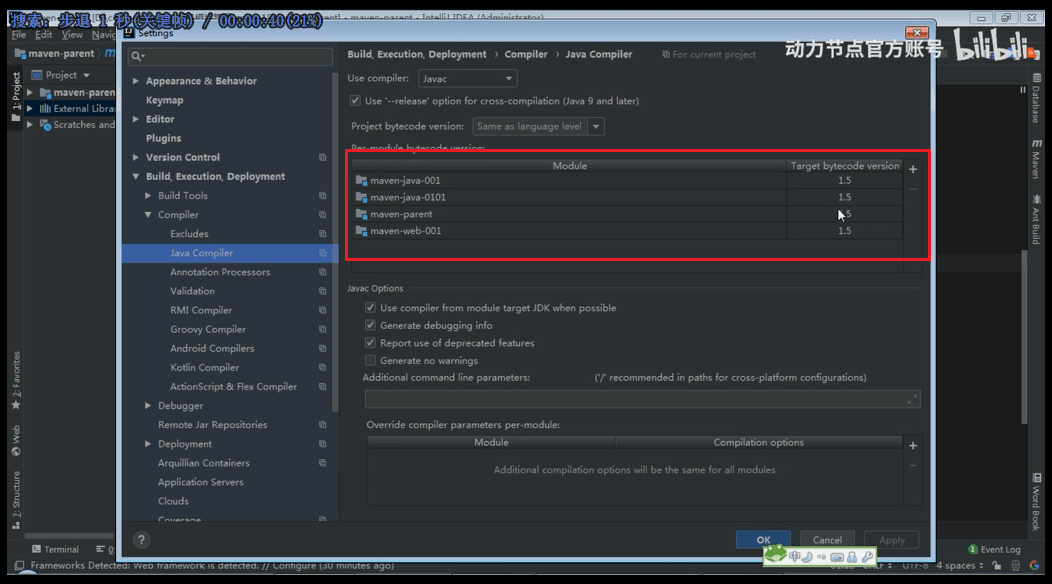Add module with plus icon in bytecode table
Image resolution: width=1052 pixels, height=584 pixels.
[912, 169]
